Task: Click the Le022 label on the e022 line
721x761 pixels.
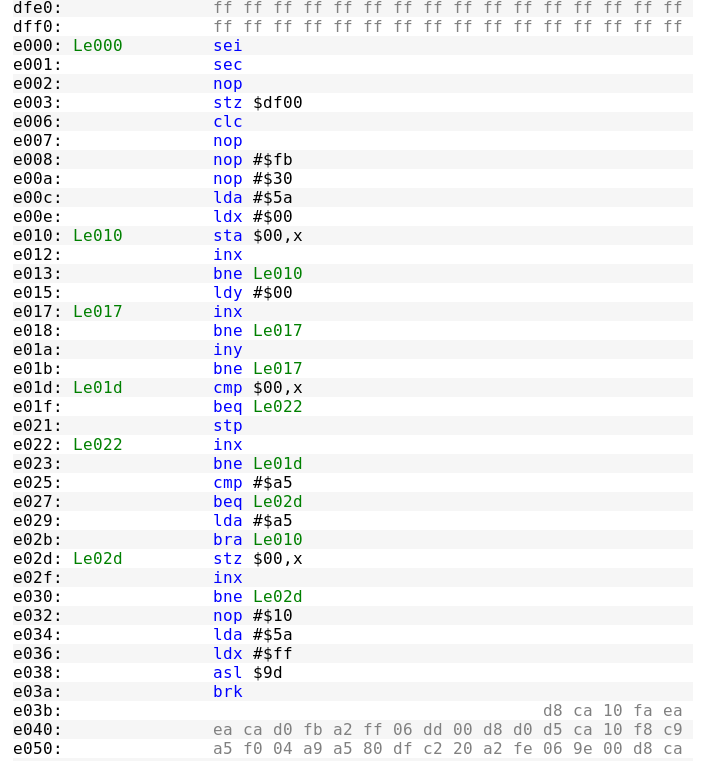Action: 97,444
